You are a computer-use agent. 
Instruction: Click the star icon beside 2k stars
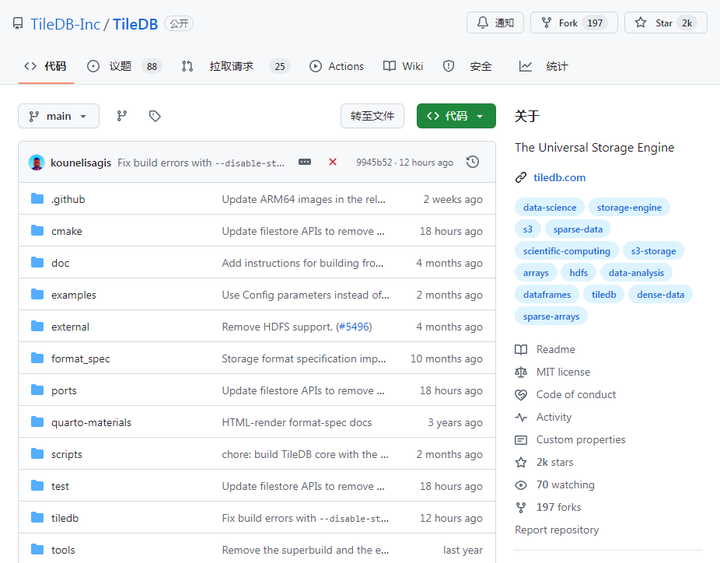pos(521,462)
